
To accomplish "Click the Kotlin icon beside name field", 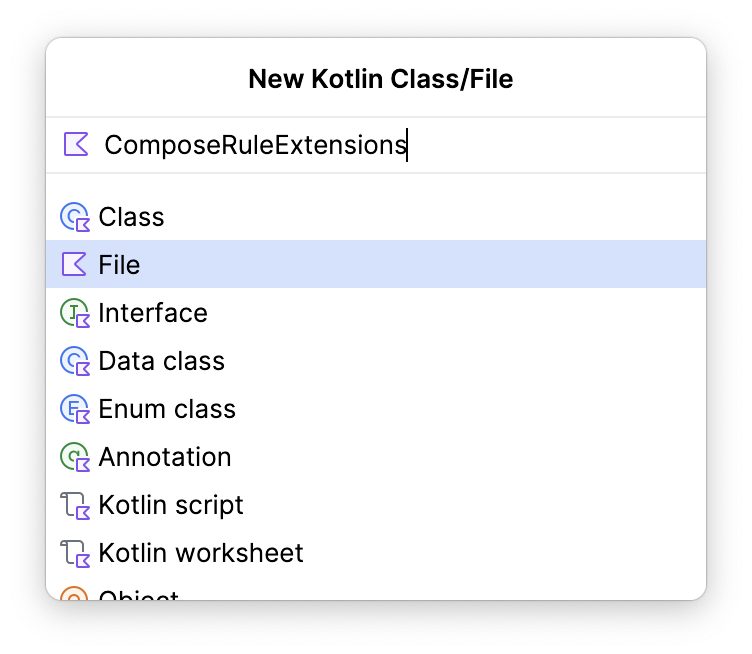I will [x=76, y=145].
